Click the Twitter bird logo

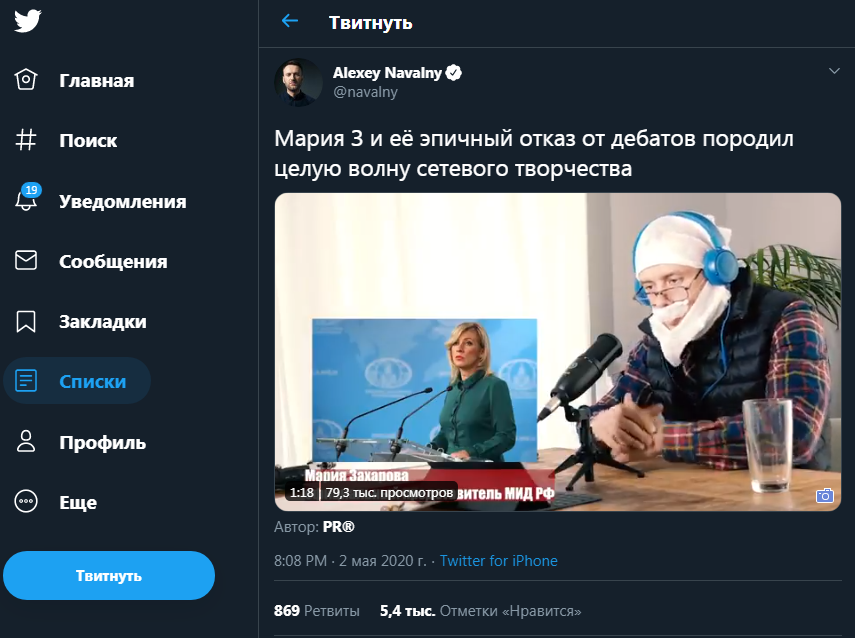coord(28,22)
